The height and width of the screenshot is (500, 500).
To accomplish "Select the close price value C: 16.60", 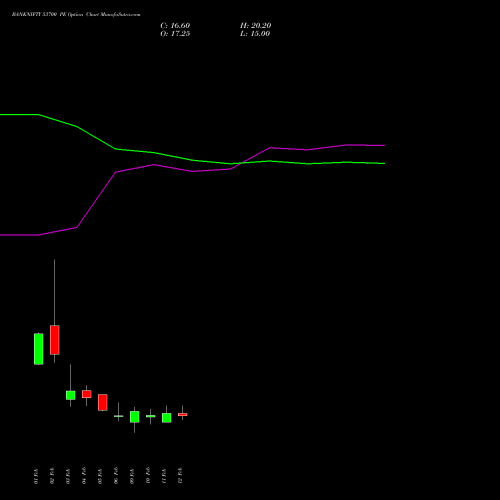I will pos(175,26).
